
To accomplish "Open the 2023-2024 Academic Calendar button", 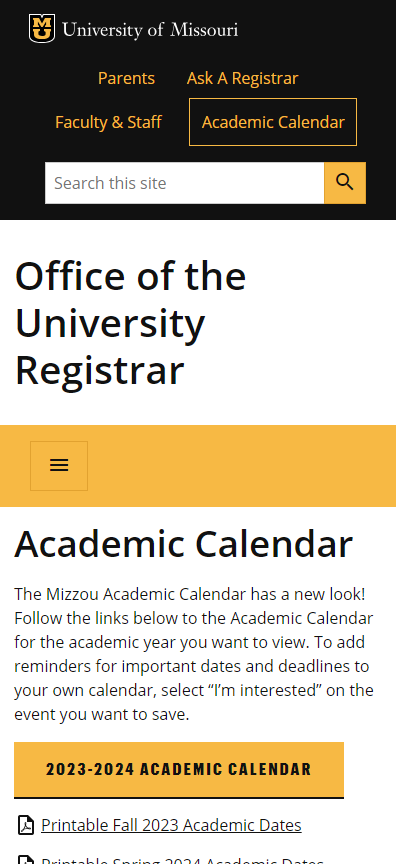I will point(179,770).
